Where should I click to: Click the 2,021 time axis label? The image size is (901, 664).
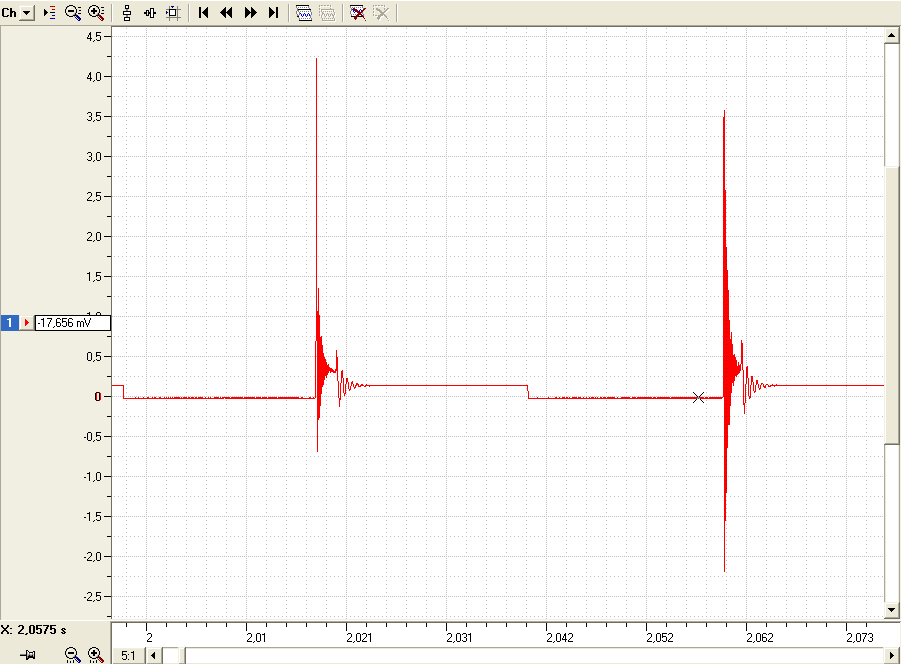pyautogui.click(x=359, y=638)
